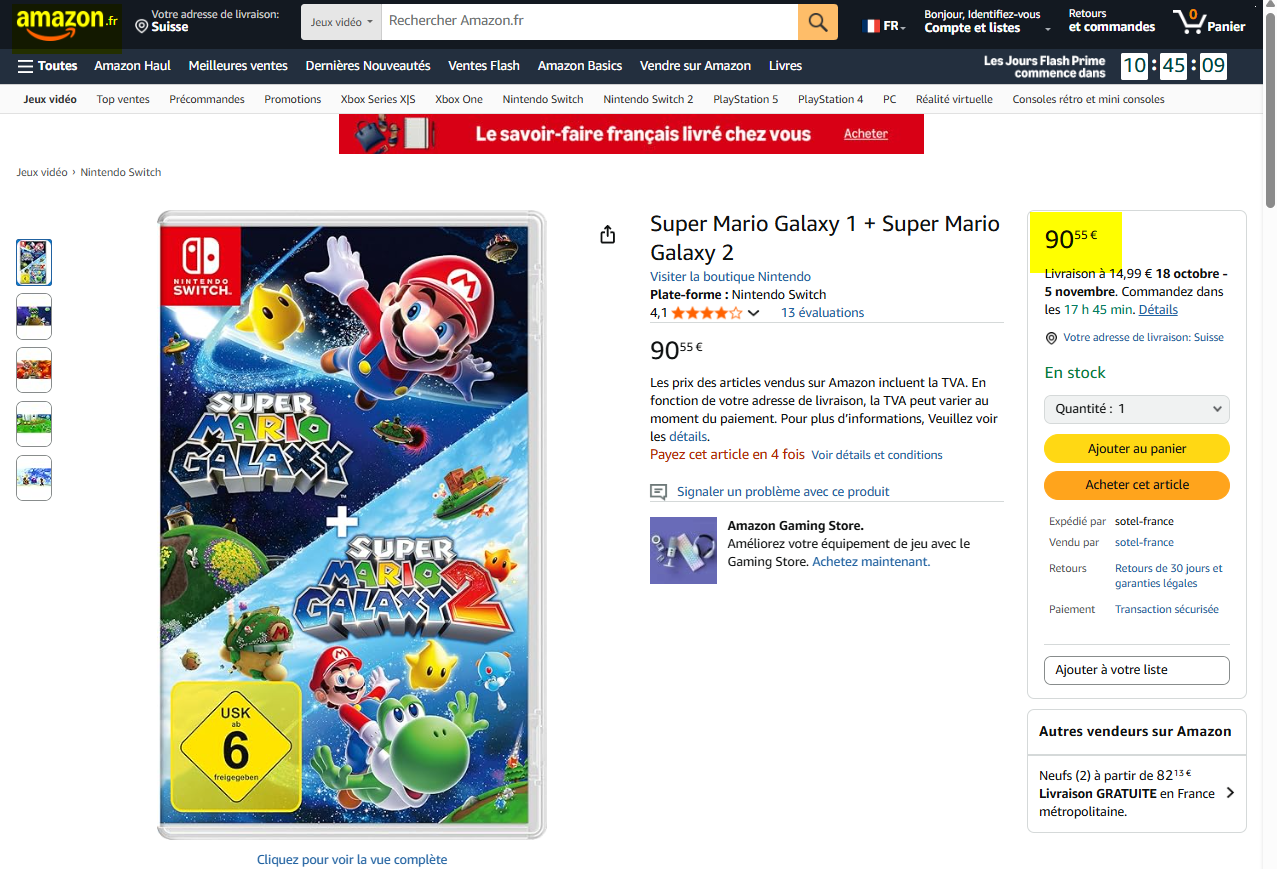This screenshot has height=869, width=1277.
Task: Open the Toutes hamburger menu
Action: 47,66
